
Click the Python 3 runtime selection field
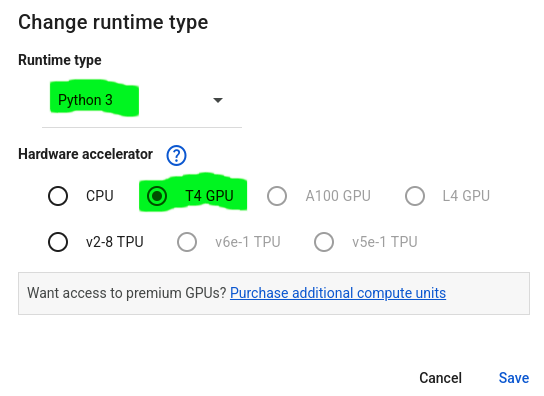point(142,100)
